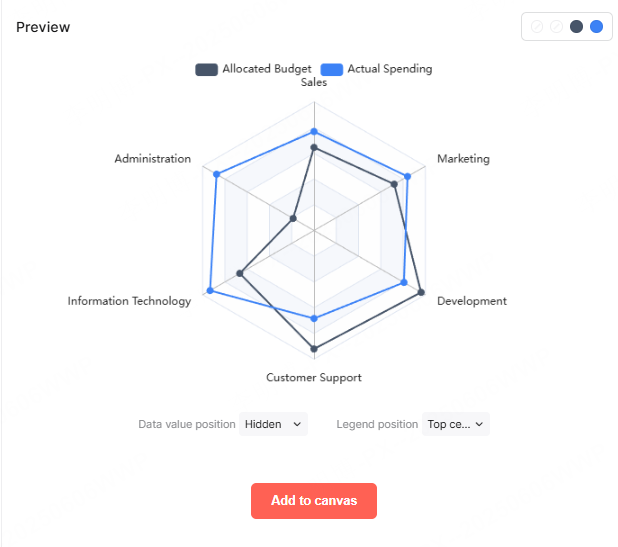Expand the Legend position dropdown

(x=456, y=424)
